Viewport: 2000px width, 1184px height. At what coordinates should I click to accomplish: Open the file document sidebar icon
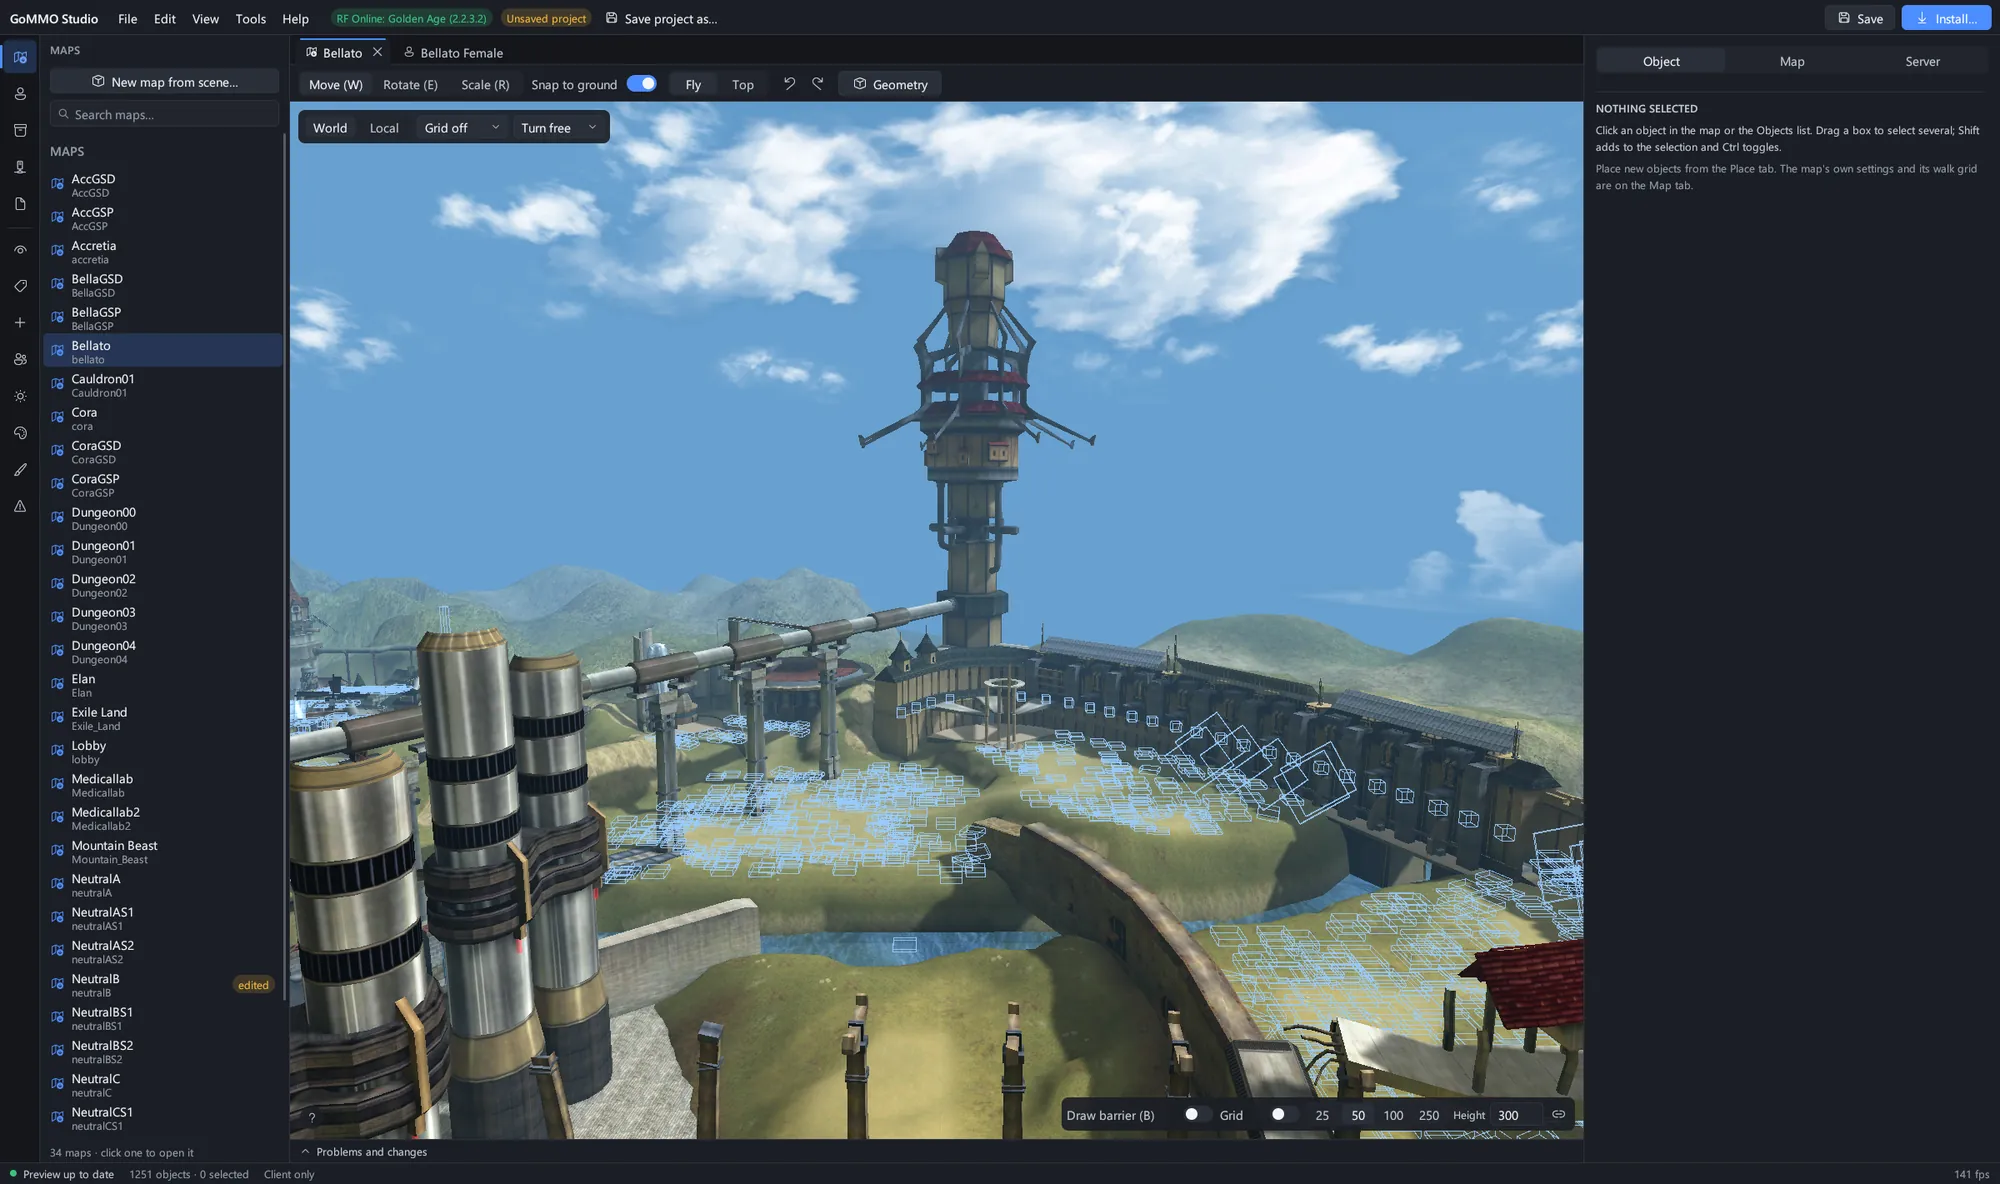point(20,204)
